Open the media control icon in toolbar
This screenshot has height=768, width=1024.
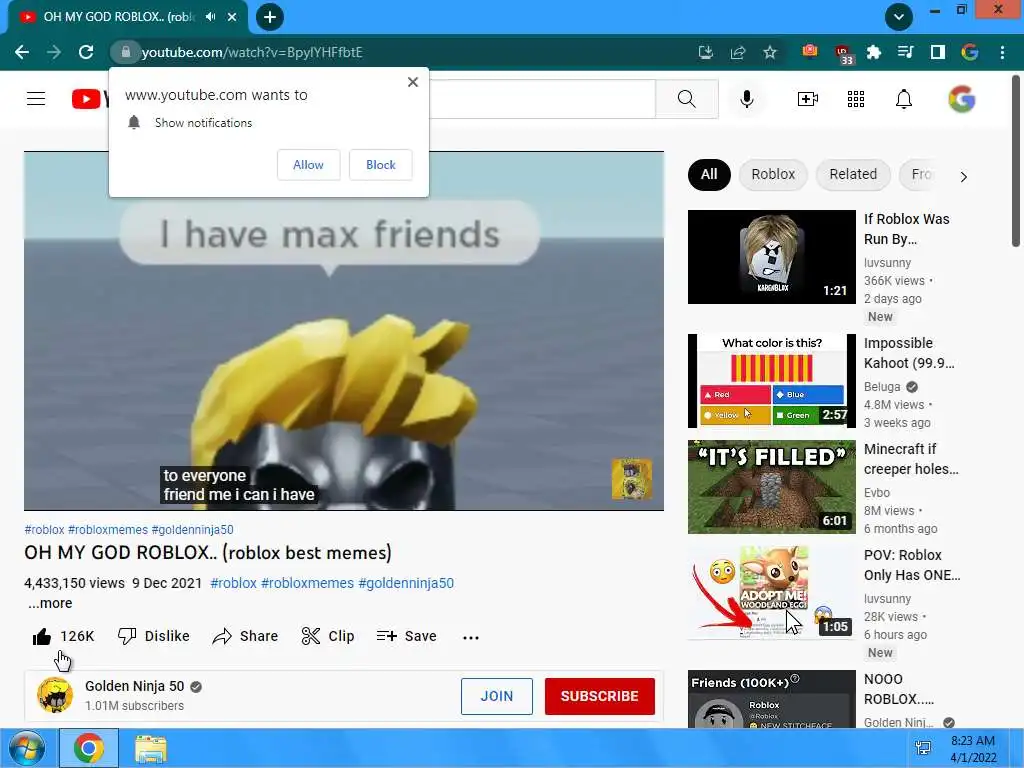[906, 52]
